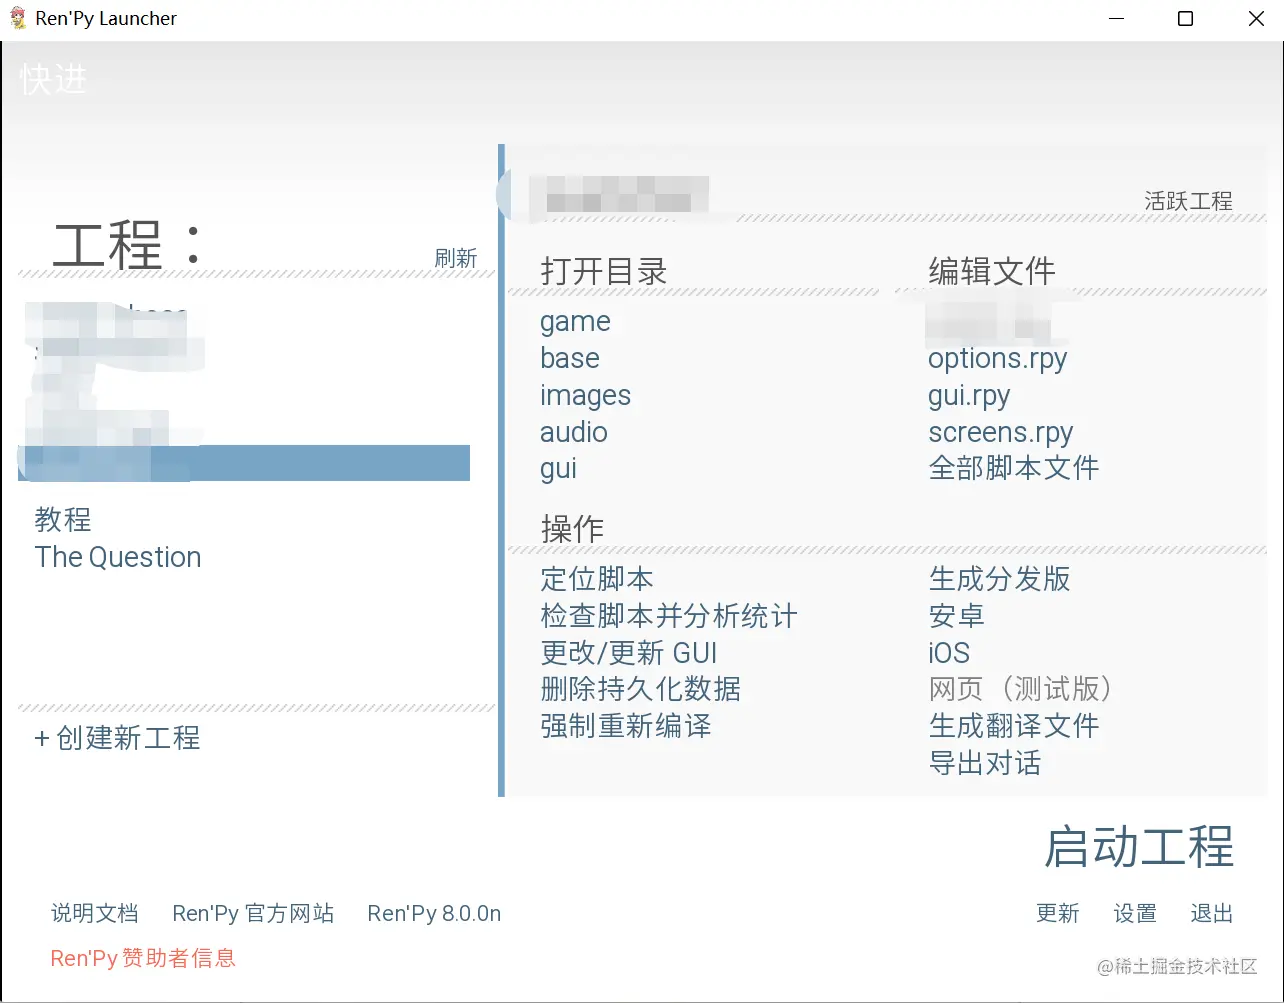Open 设置 preferences
1284x1003 pixels.
(x=1135, y=913)
